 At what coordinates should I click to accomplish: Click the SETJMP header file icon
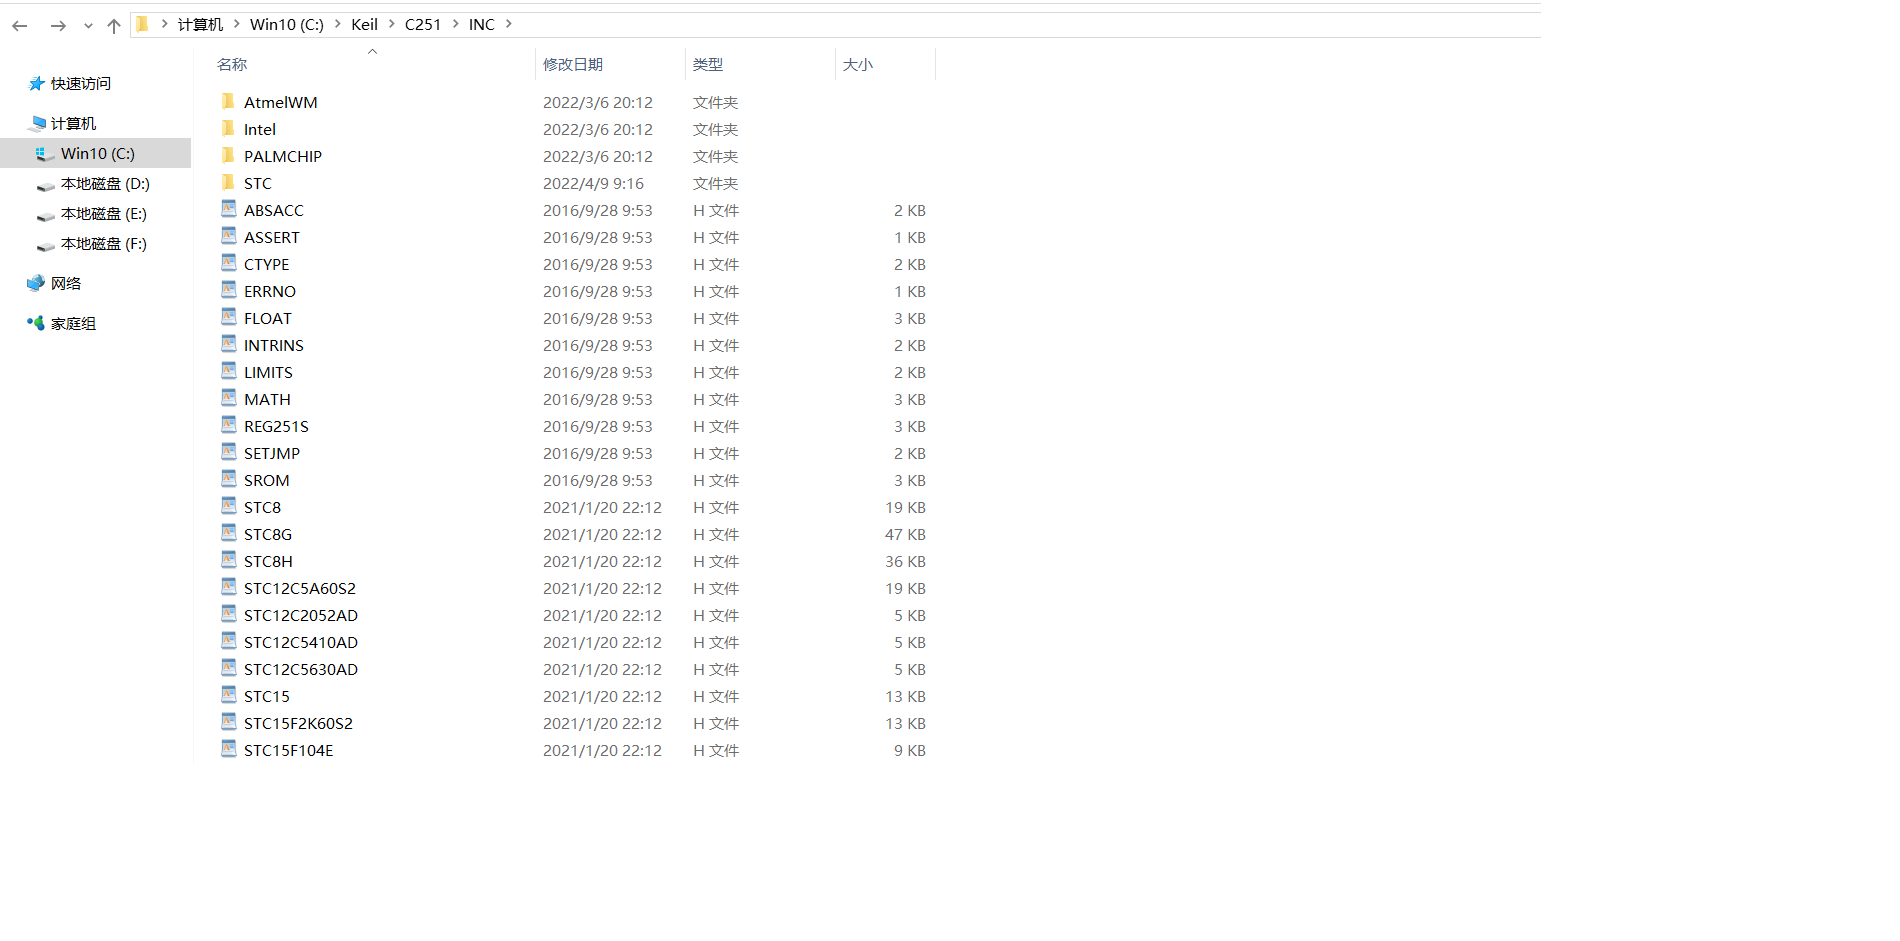(228, 452)
